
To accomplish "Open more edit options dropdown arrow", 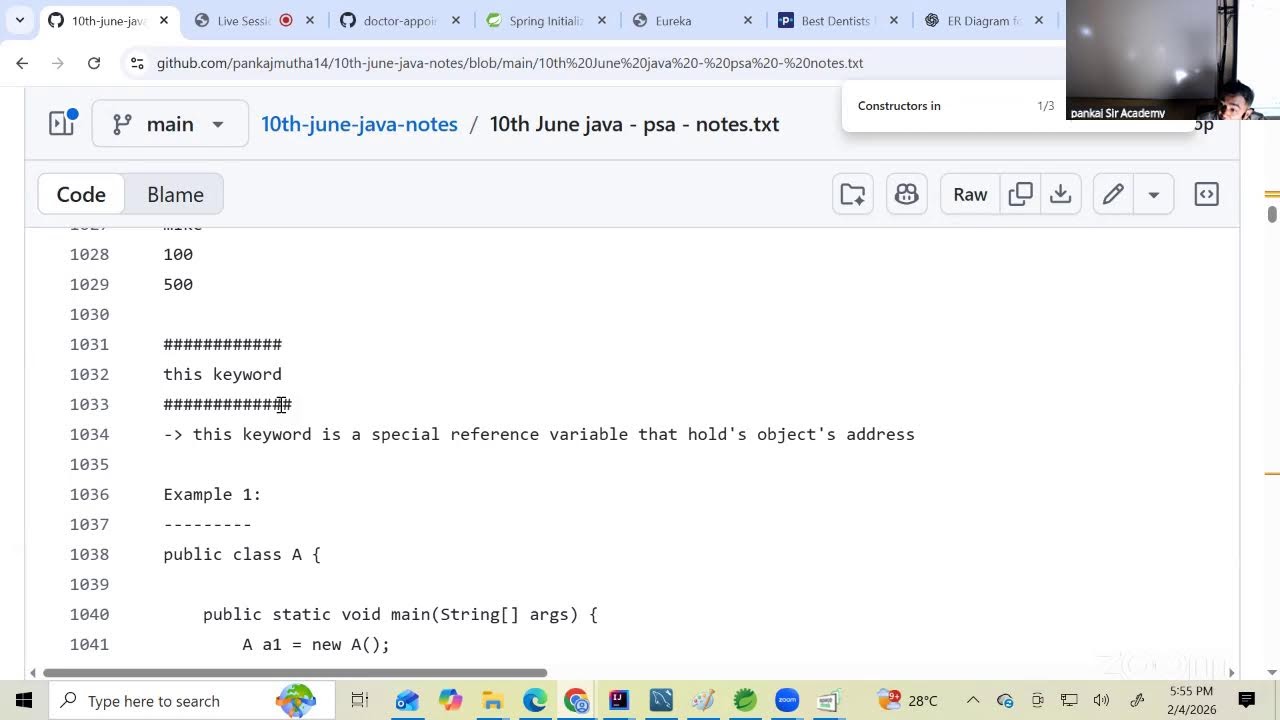I will tap(1153, 194).
